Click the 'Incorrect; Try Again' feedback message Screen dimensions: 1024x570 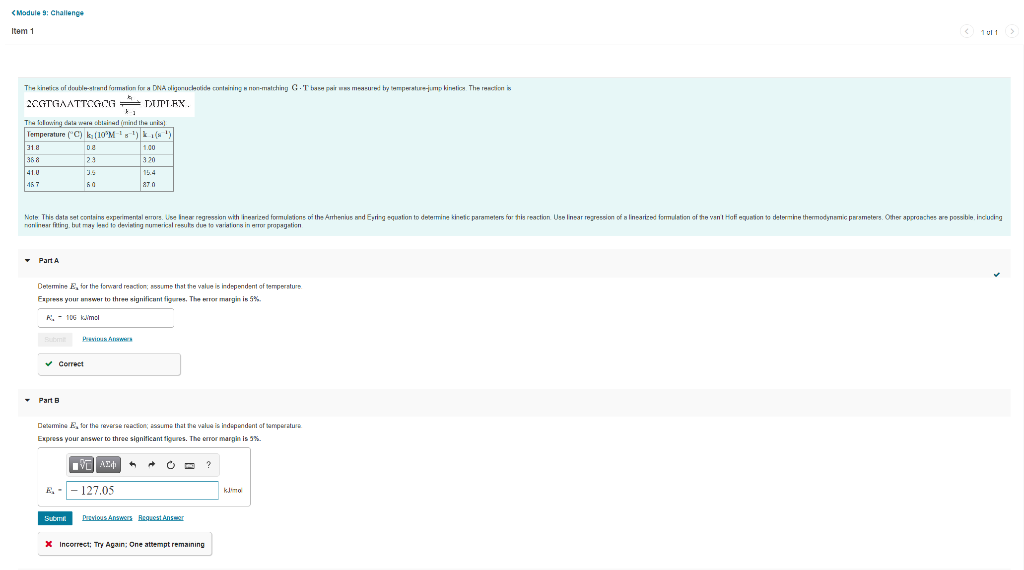click(125, 545)
